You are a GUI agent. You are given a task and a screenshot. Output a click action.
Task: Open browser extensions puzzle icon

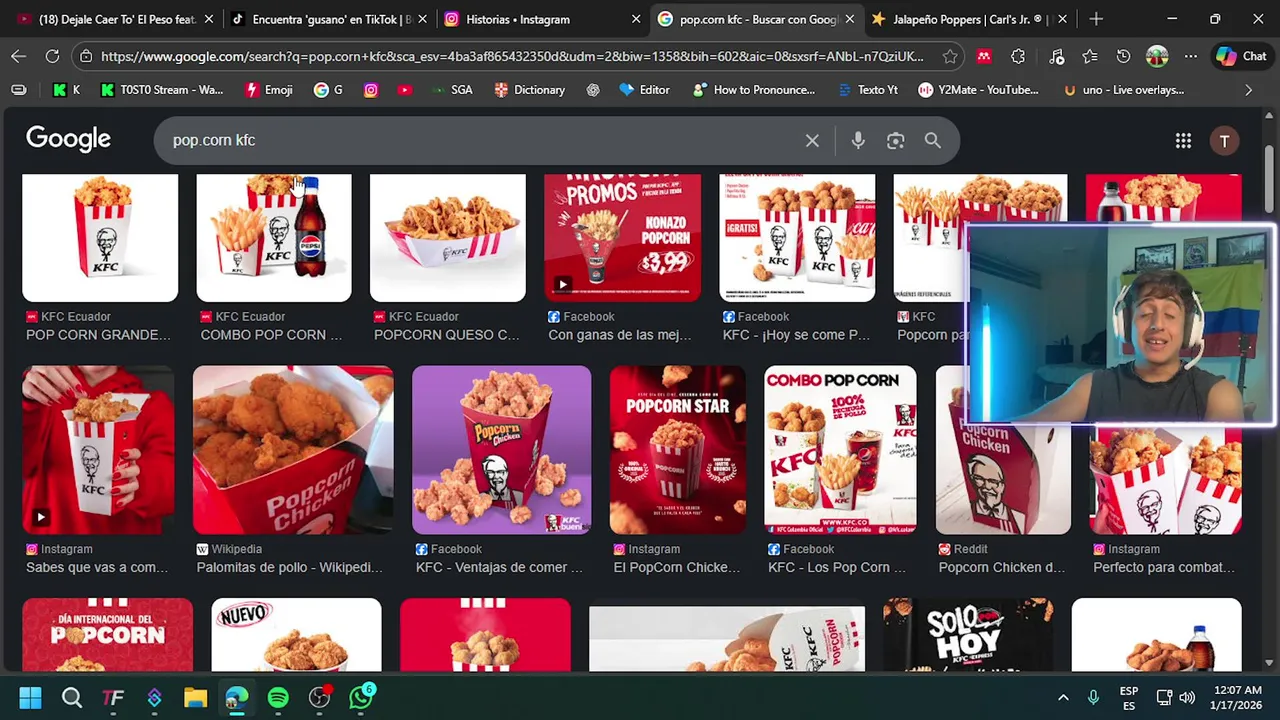pyautogui.click(x=1018, y=57)
